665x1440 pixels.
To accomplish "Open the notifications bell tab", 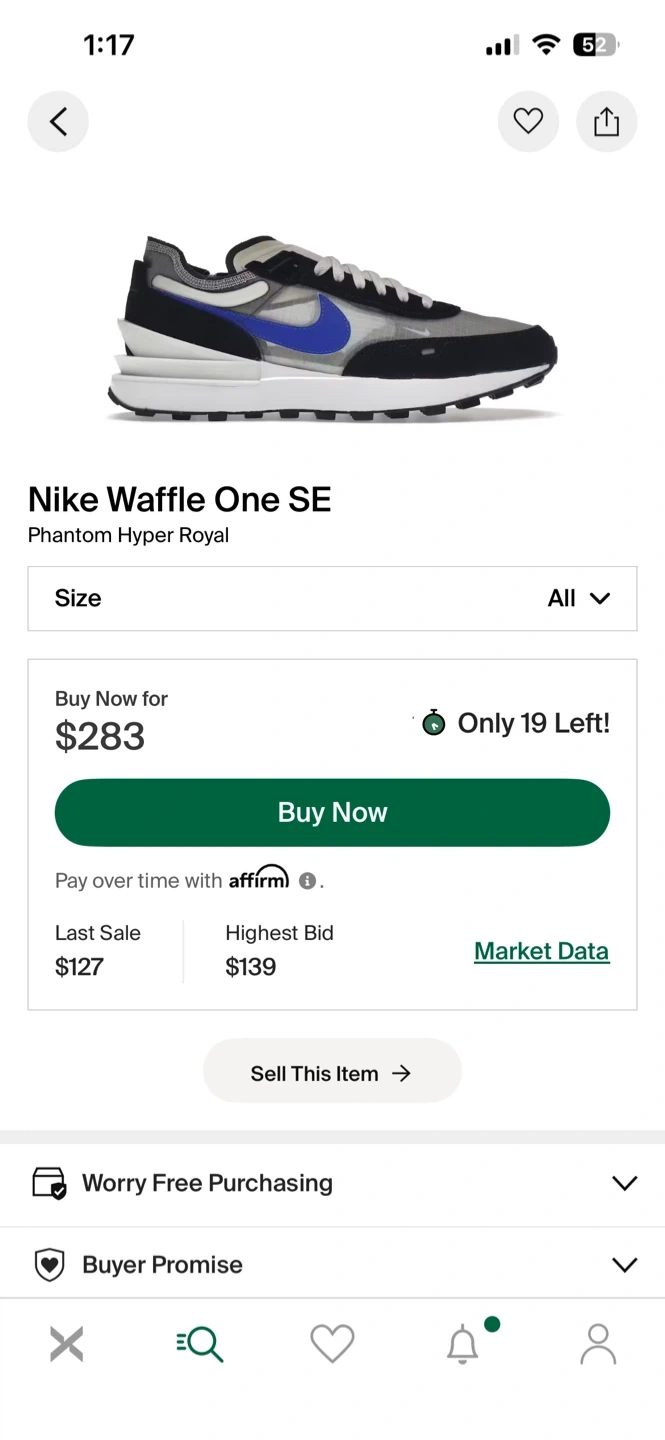I will point(463,1344).
